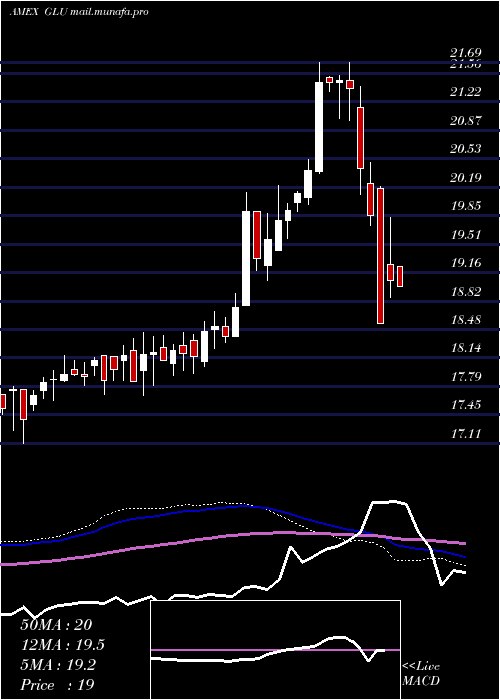Click the AMEX GLU mail.munafa.pro title text

(x=79, y=12)
